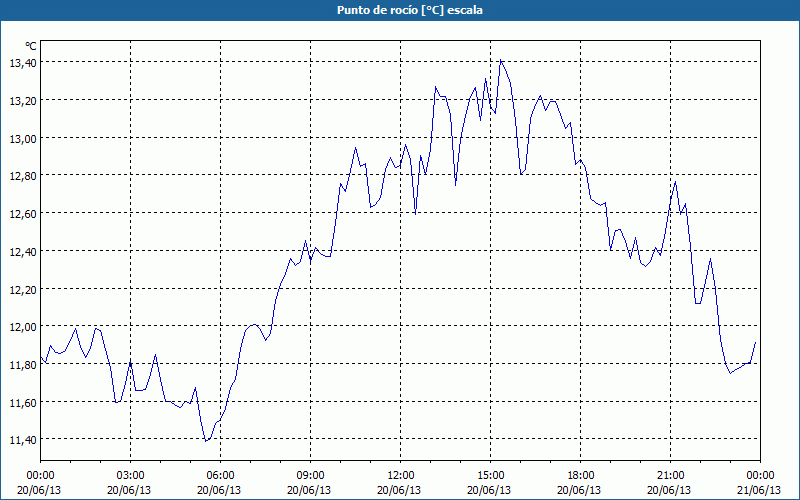Image resolution: width=800 pixels, height=500 pixels.
Task: Click the 18:00 time label
Action: click(x=580, y=476)
